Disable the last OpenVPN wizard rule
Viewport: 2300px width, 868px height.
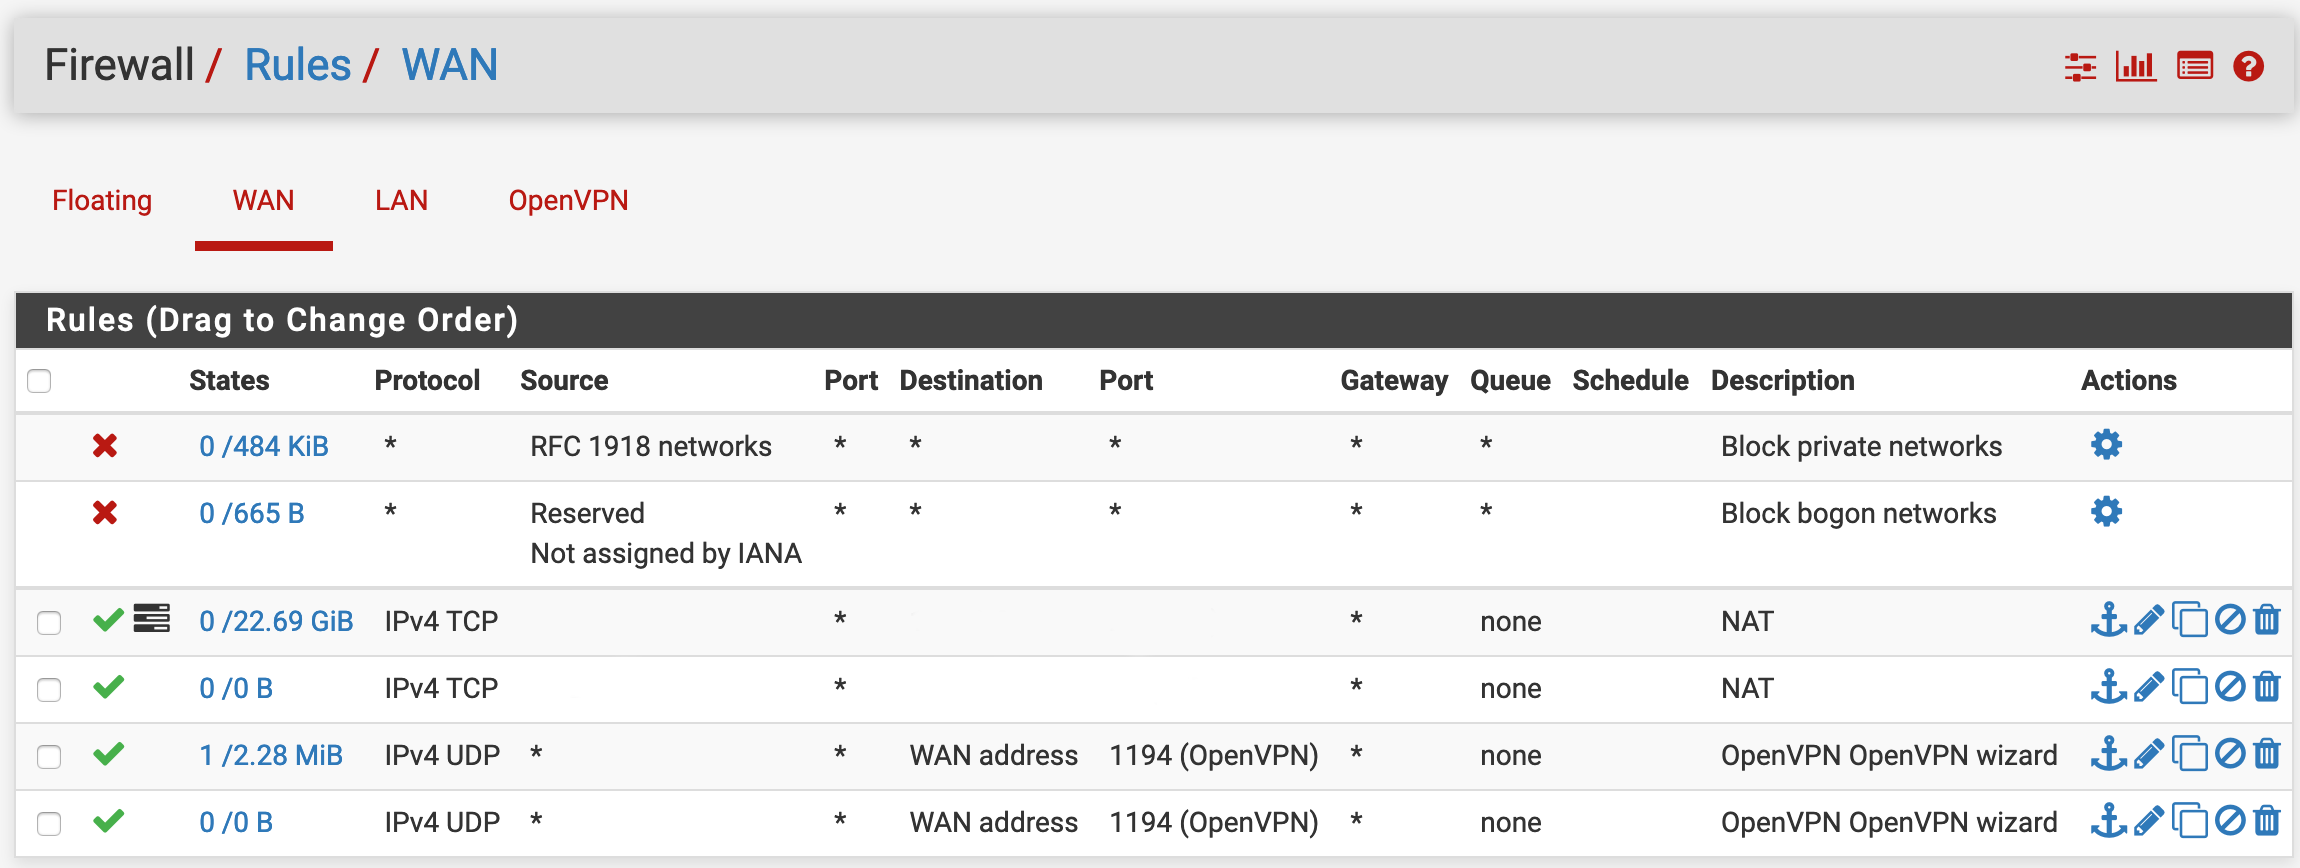tap(2230, 821)
